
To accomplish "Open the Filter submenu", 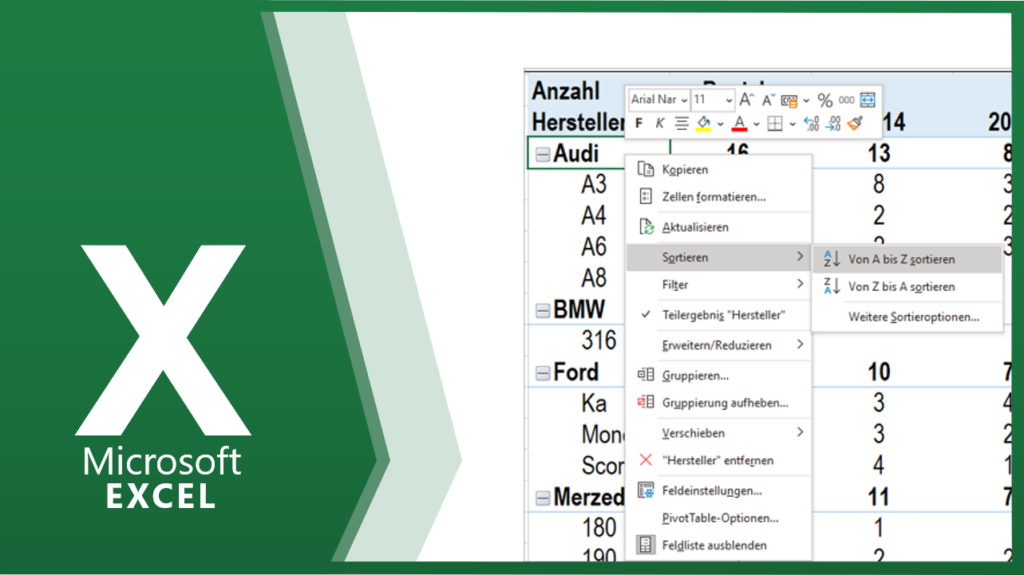I will (718, 285).
